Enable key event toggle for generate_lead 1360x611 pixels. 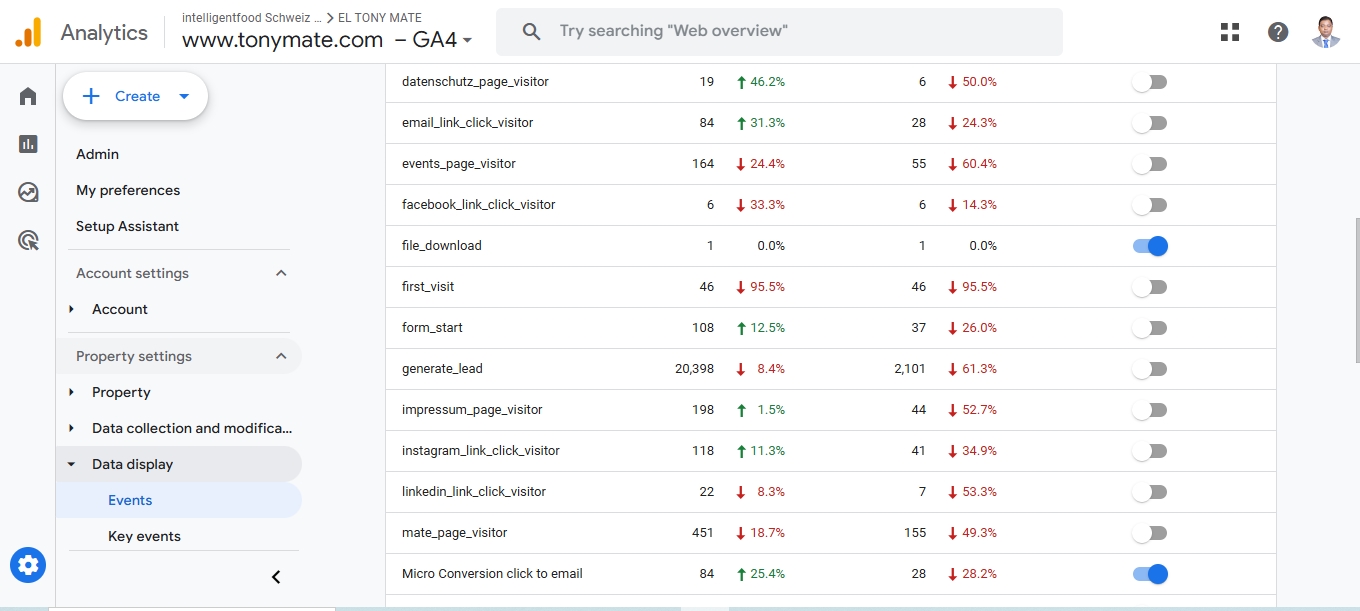1150,369
